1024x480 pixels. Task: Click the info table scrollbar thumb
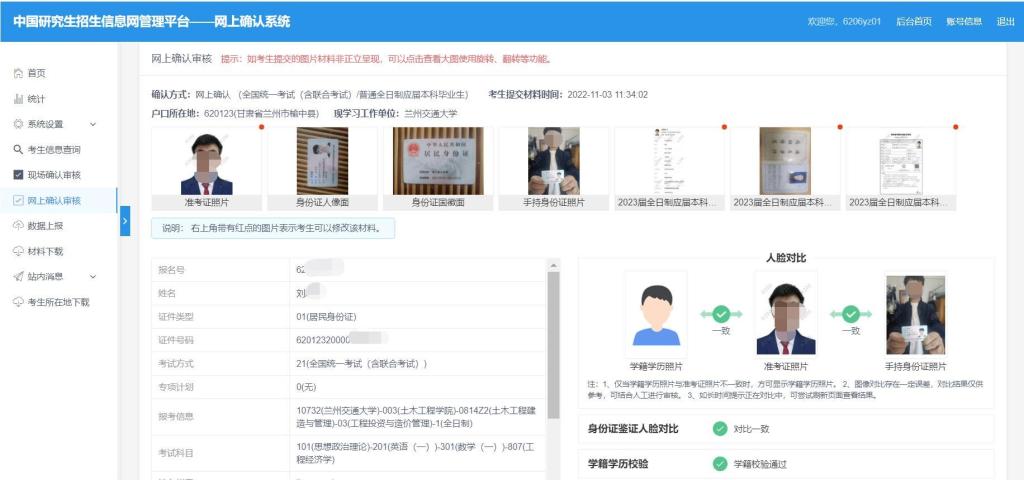(553, 344)
